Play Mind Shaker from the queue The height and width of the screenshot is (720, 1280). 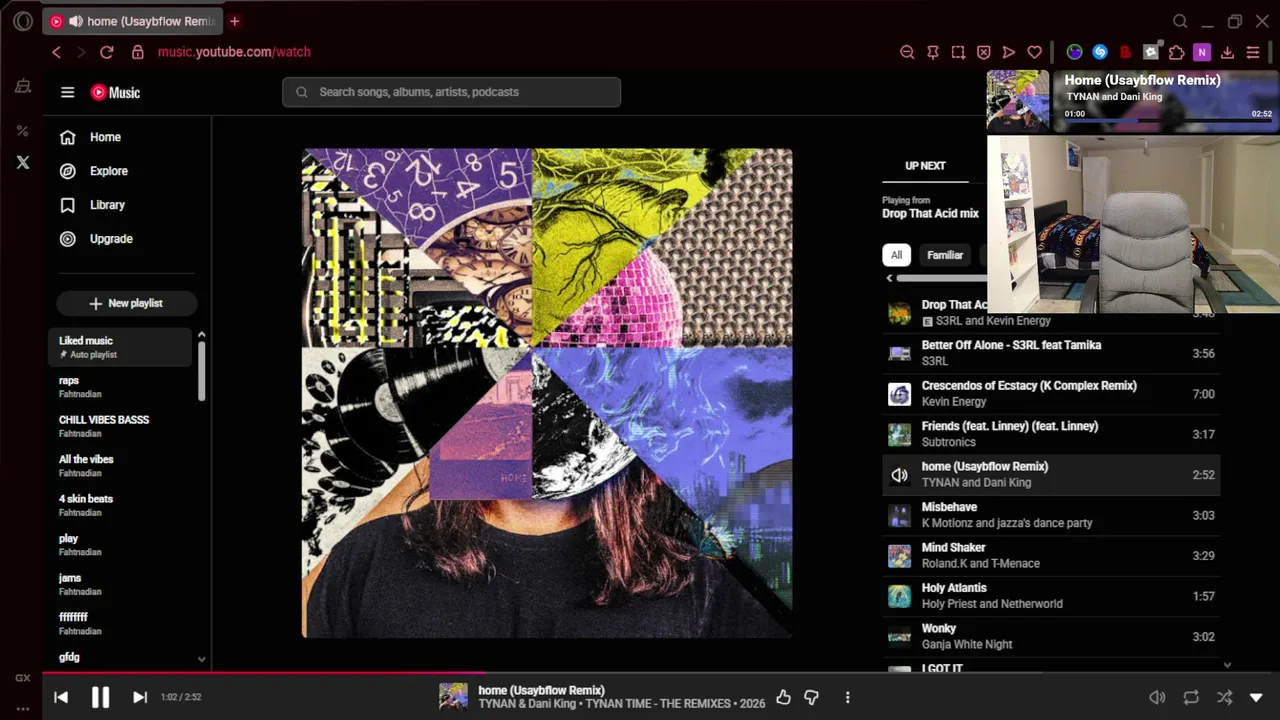coord(1051,556)
